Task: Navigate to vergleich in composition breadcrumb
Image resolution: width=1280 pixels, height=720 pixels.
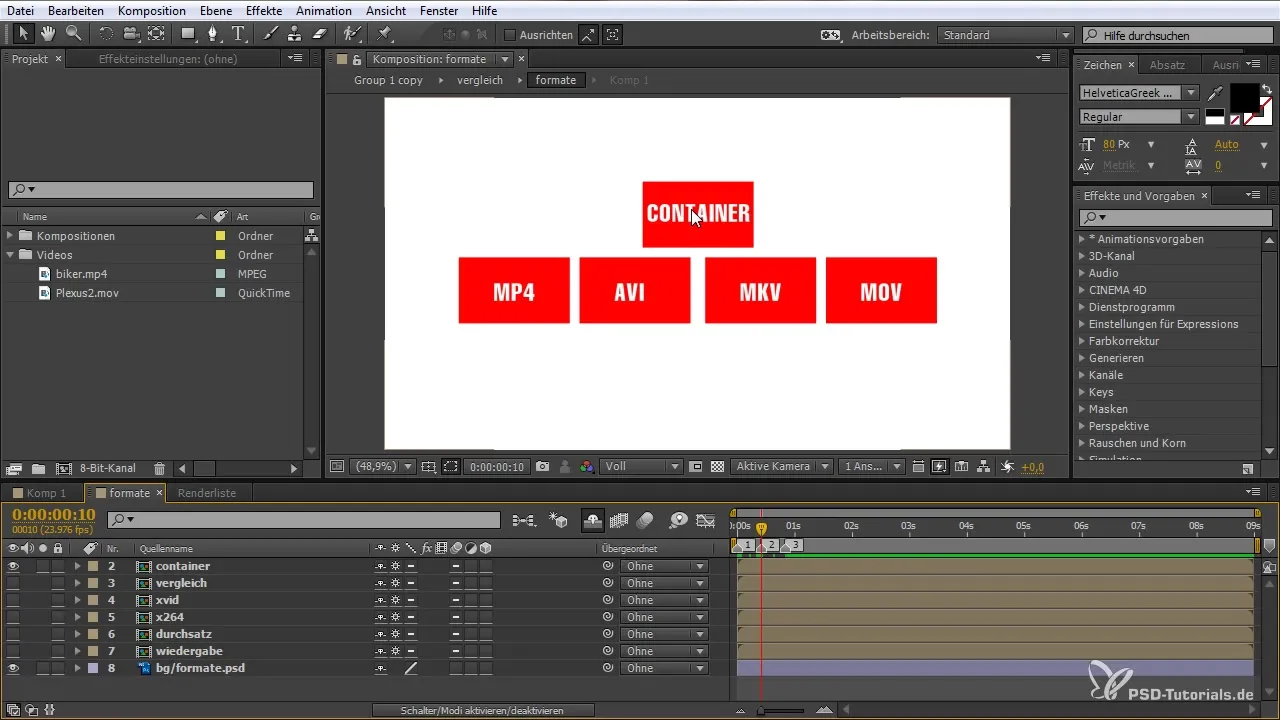Action: 480,80
